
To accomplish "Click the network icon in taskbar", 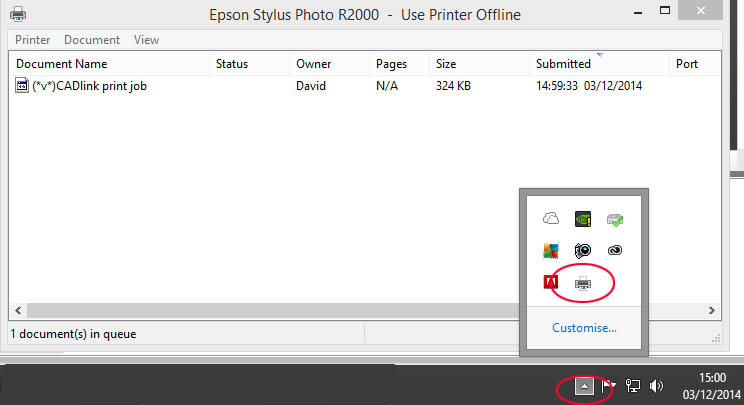I will tap(632, 386).
